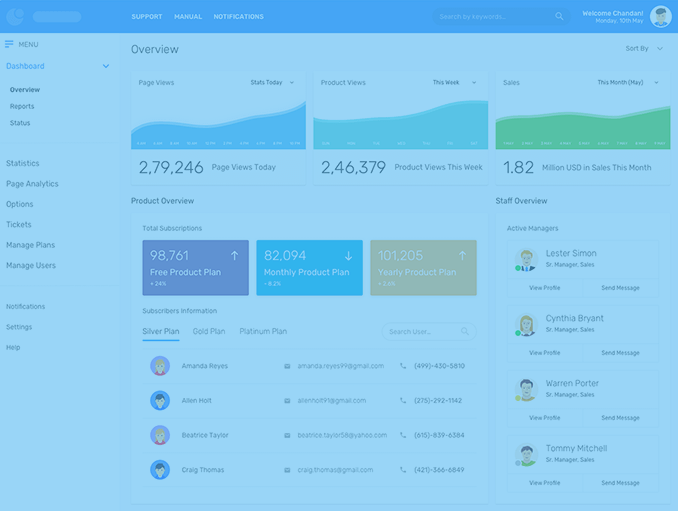Screen dimensions: 678x511
Task: Open the Notifications item in top navigation
Action: (x=238, y=17)
